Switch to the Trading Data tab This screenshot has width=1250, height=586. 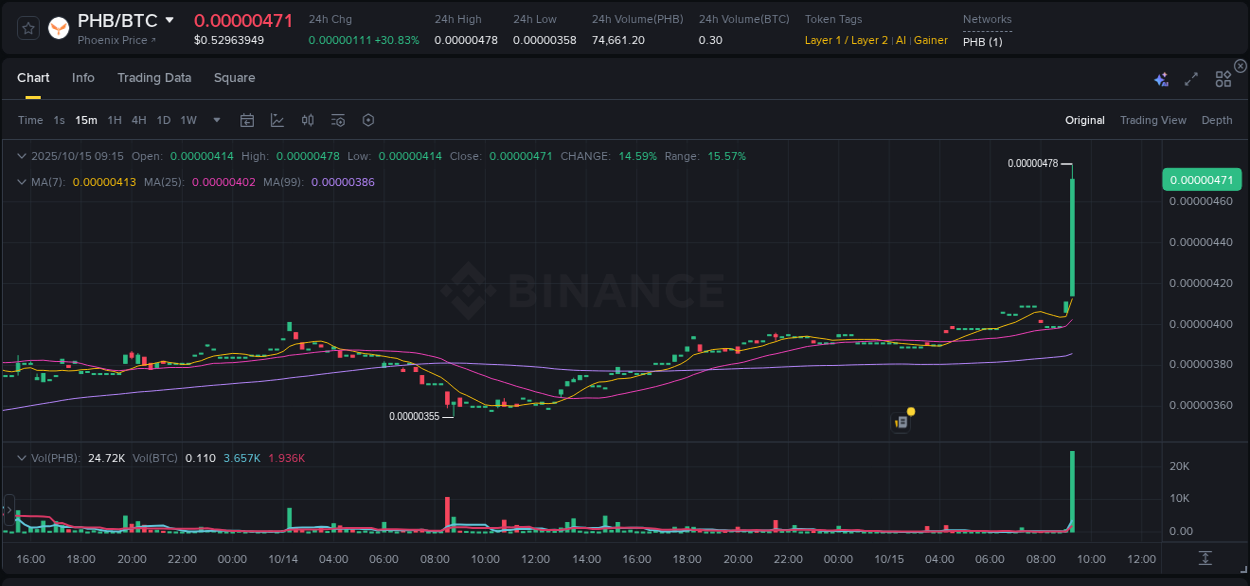point(154,77)
